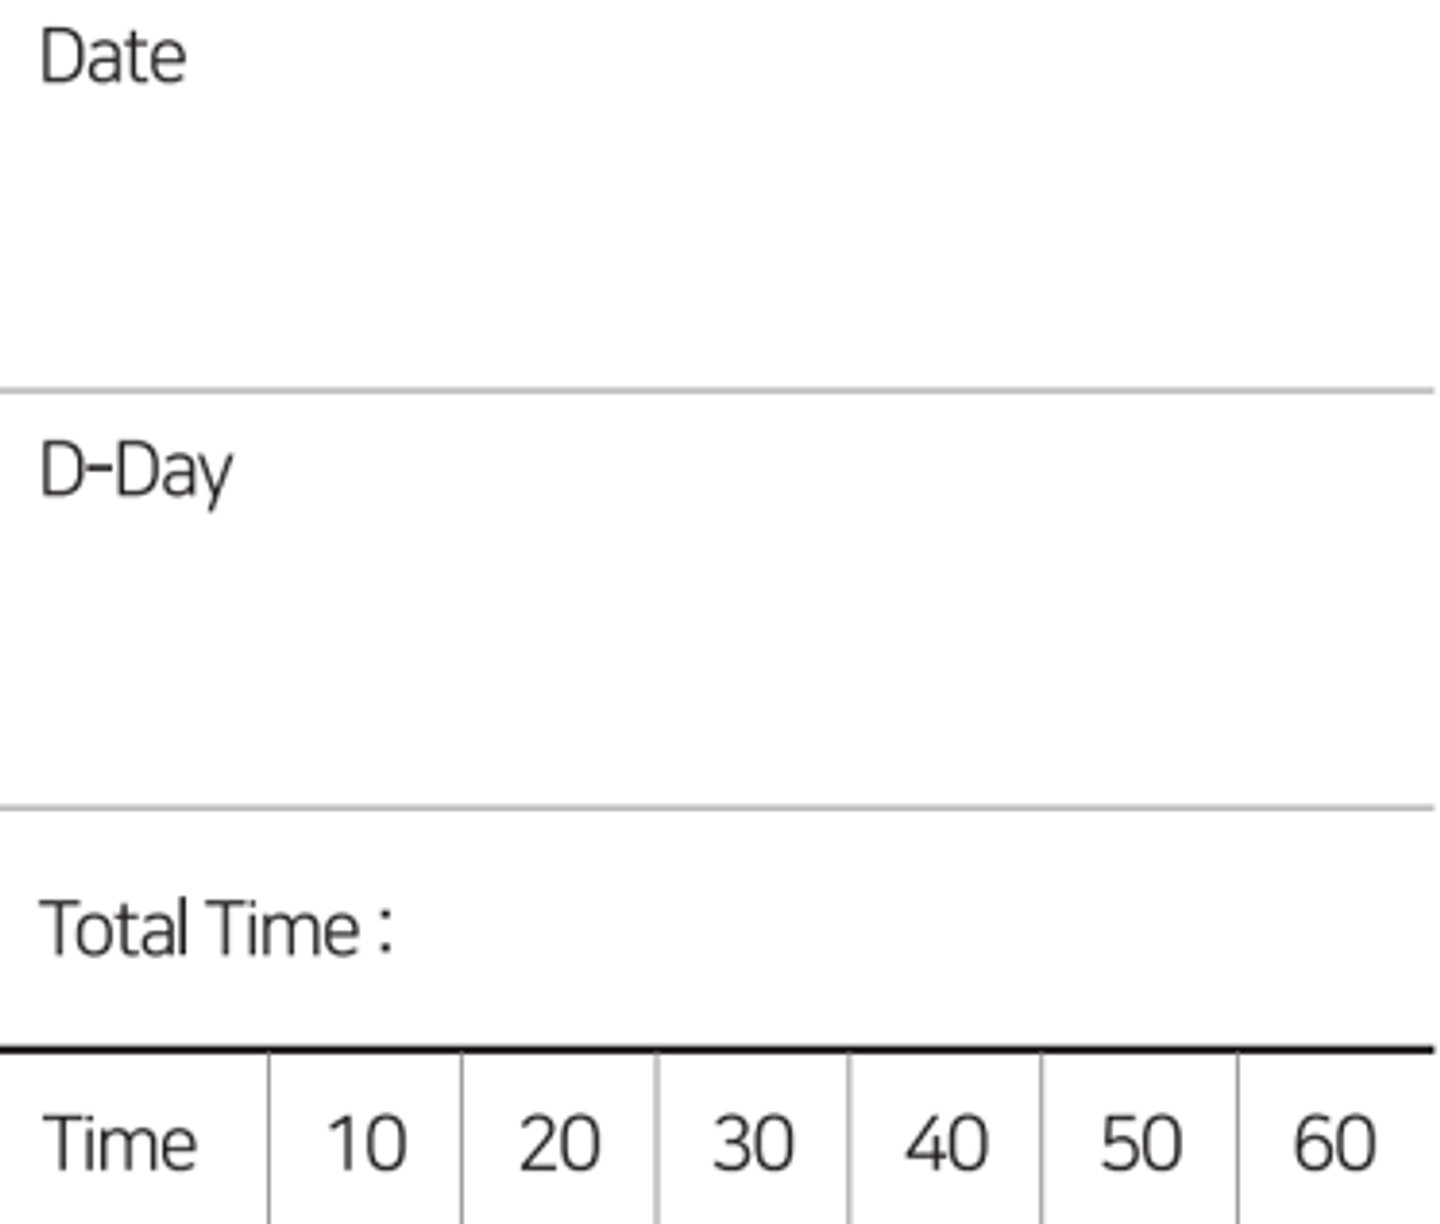
Task: Click the divider line below Date section
Action: point(720,390)
